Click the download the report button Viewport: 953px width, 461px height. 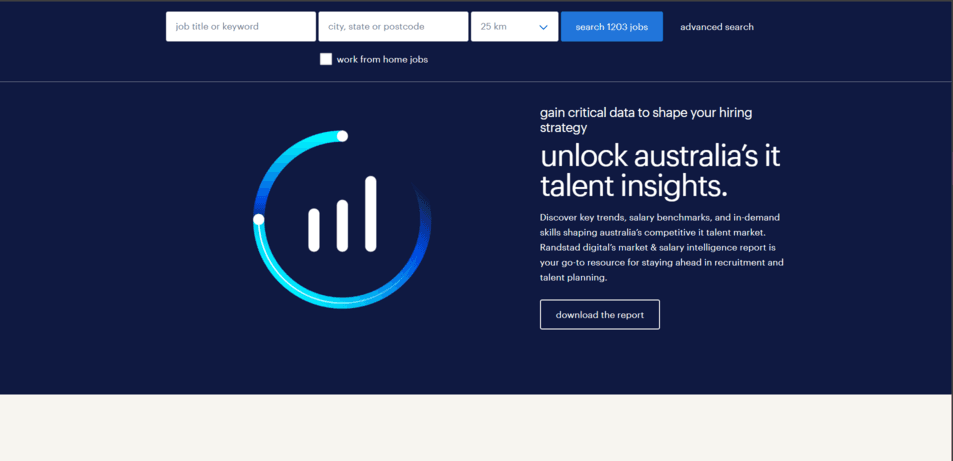click(x=599, y=314)
